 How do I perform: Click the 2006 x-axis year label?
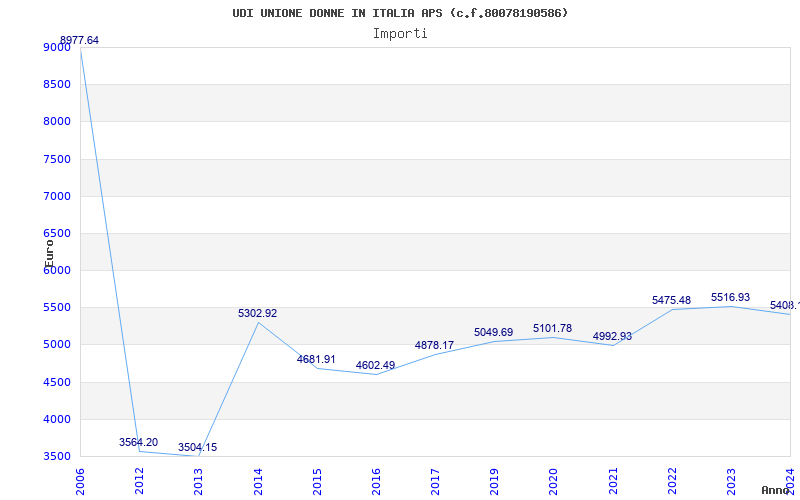pos(80,482)
